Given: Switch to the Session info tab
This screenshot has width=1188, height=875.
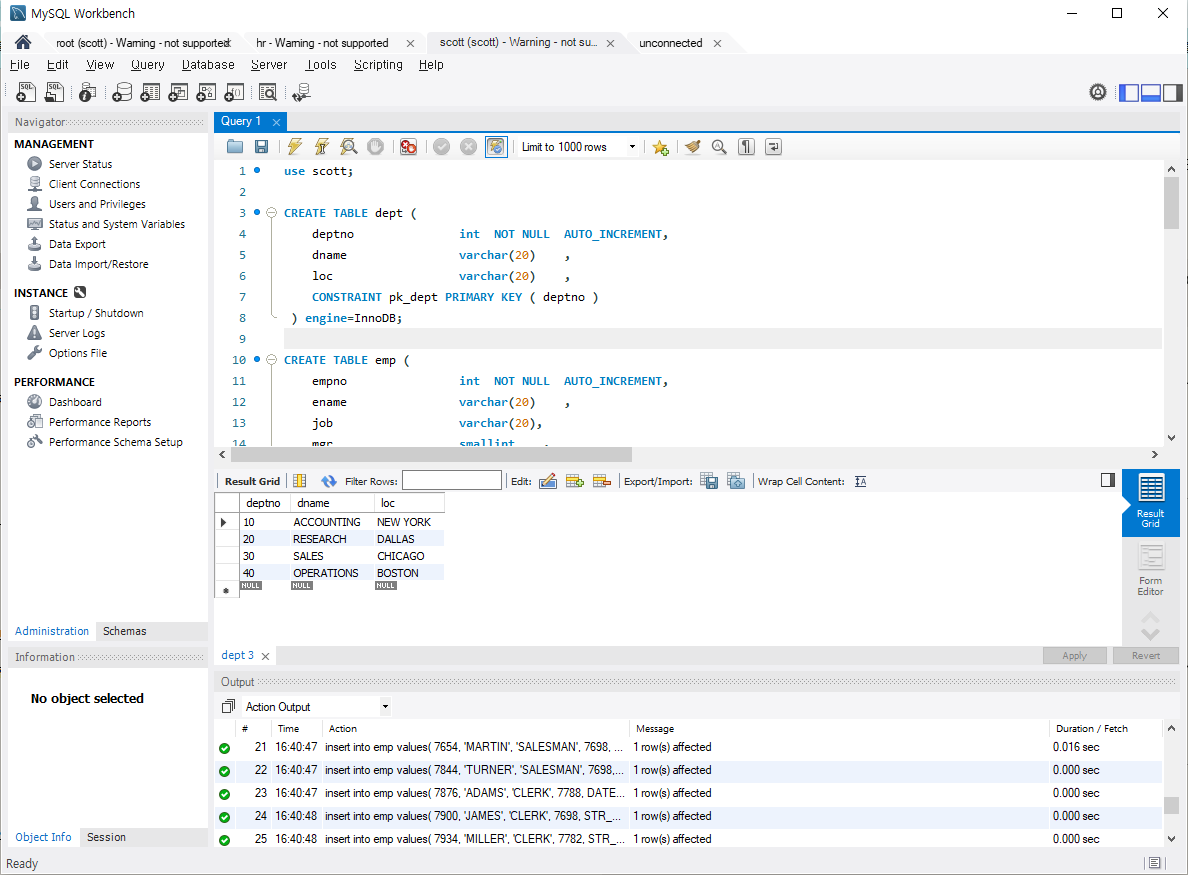Looking at the screenshot, I should coord(106,837).
